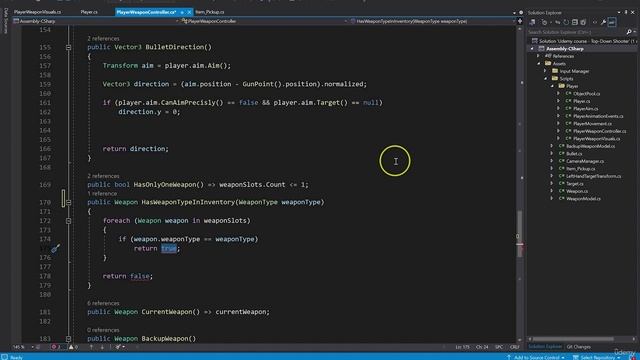Click the Solution Explorer home icon

(x=532, y=22)
